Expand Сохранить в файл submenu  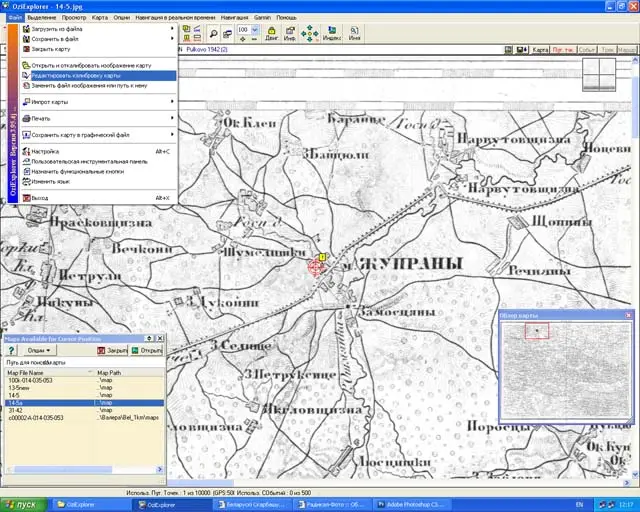tap(98, 39)
